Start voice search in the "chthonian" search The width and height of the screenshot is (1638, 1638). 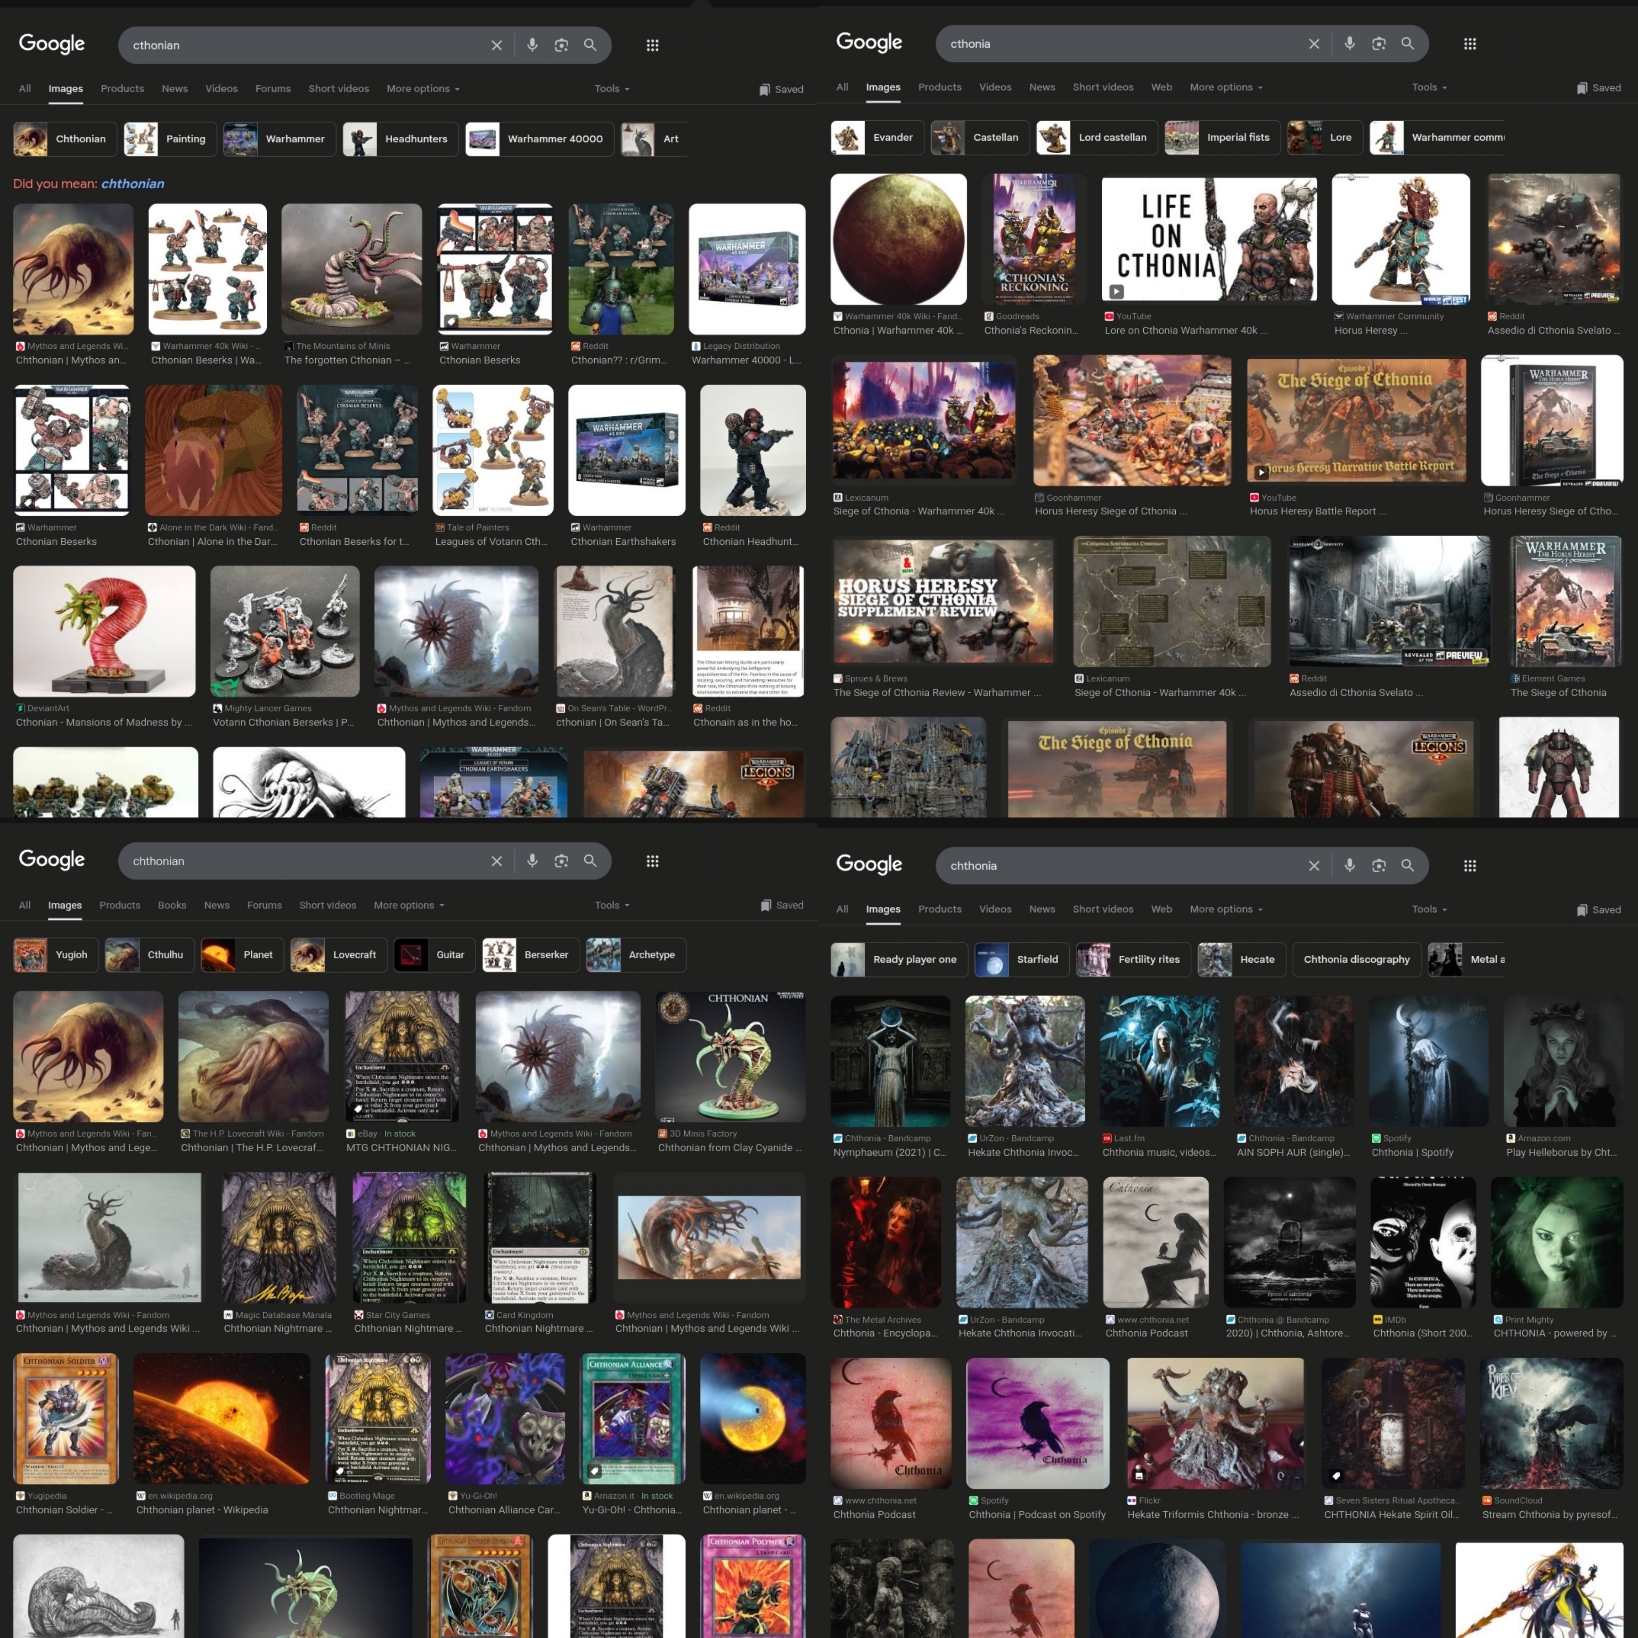pyautogui.click(x=532, y=861)
